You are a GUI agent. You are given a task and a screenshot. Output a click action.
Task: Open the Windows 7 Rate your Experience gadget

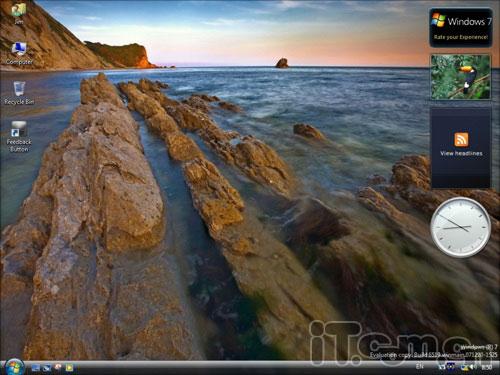tap(460, 27)
